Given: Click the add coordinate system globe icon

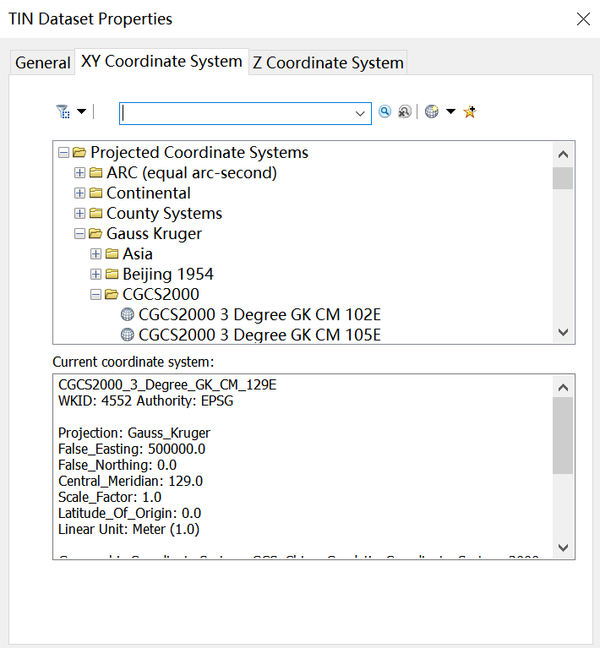Looking at the screenshot, I should coord(431,113).
